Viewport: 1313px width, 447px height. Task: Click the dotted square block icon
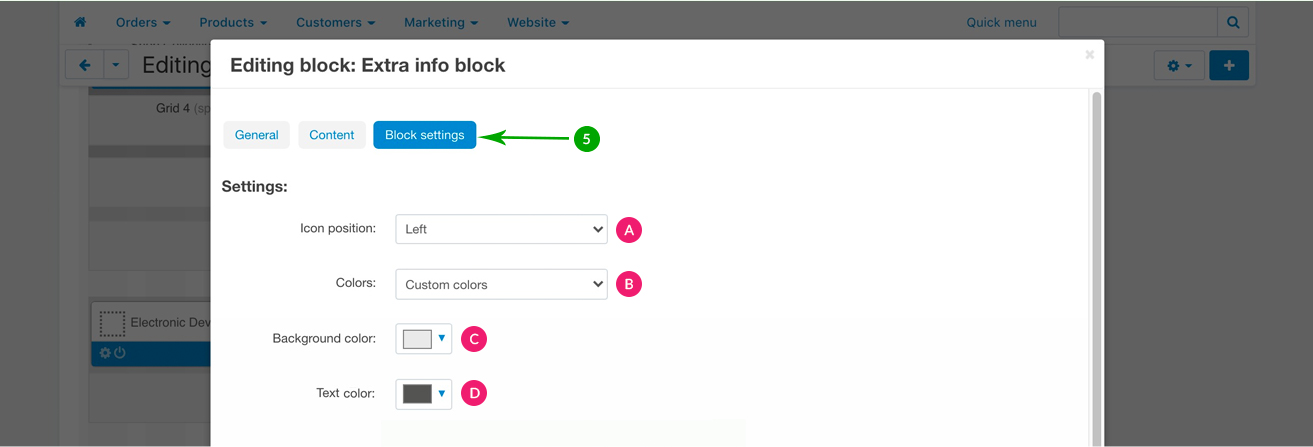[x=112, y=323]
